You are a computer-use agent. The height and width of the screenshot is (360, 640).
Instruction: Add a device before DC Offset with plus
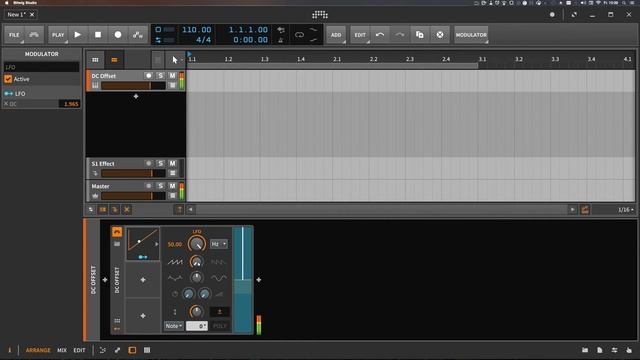tap(105, 280)
